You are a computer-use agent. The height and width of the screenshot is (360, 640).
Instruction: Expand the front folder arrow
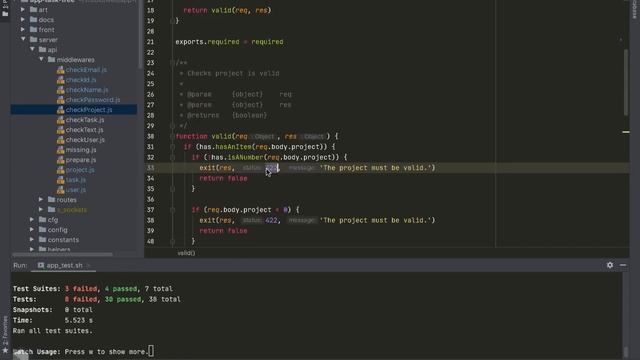pos(23,29)
